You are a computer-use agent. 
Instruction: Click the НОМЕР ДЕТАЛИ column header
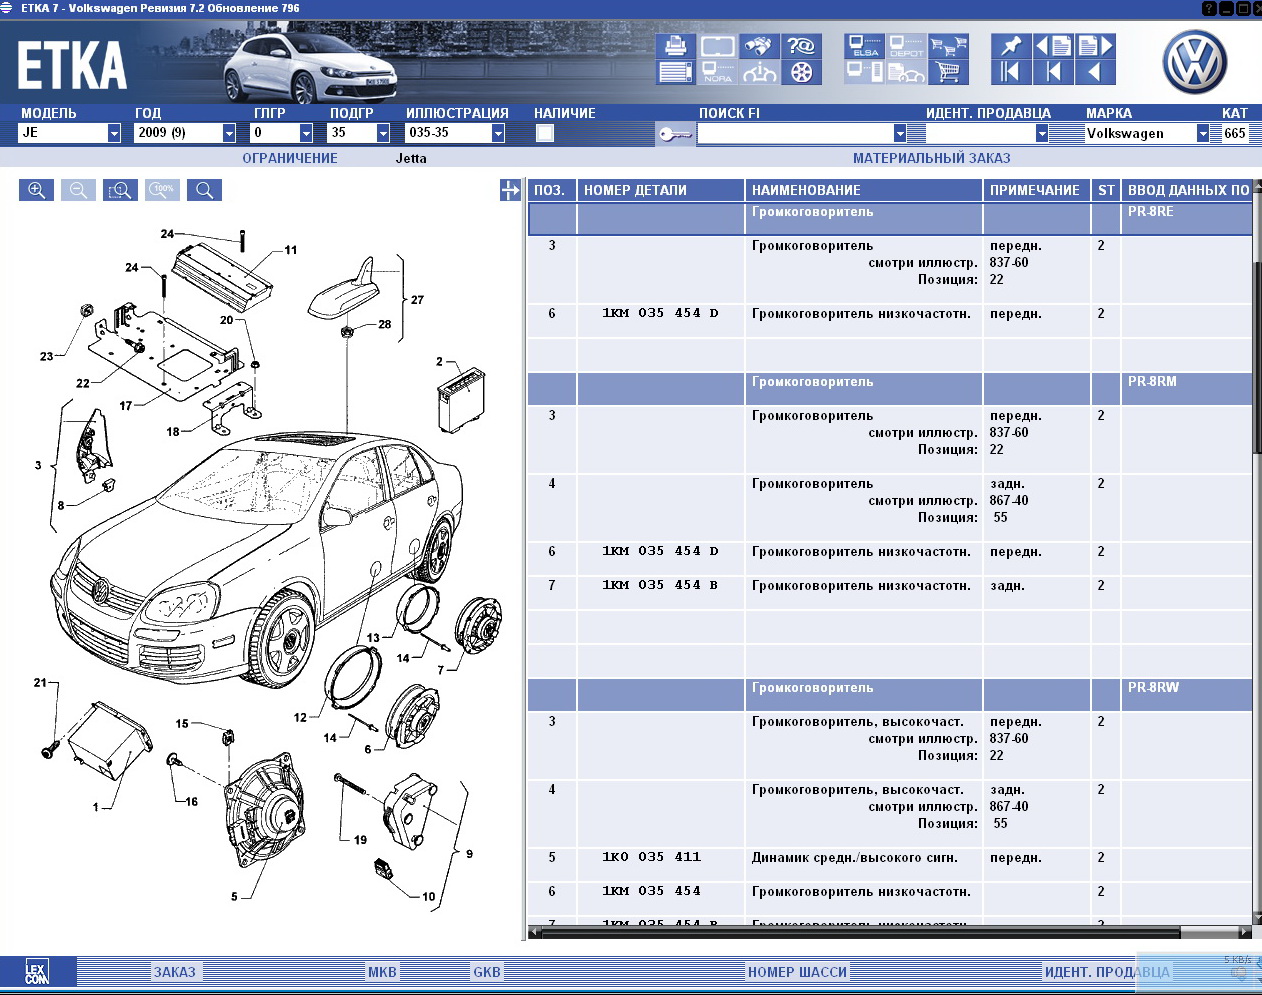point(661,190)
